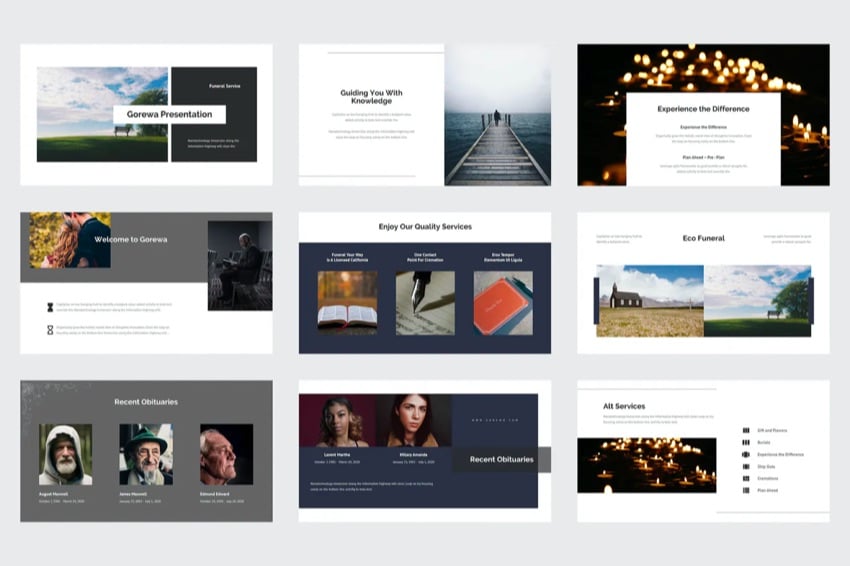
Task: Click the icon beside Experience the Difference list item
Action: coord(746,455)
